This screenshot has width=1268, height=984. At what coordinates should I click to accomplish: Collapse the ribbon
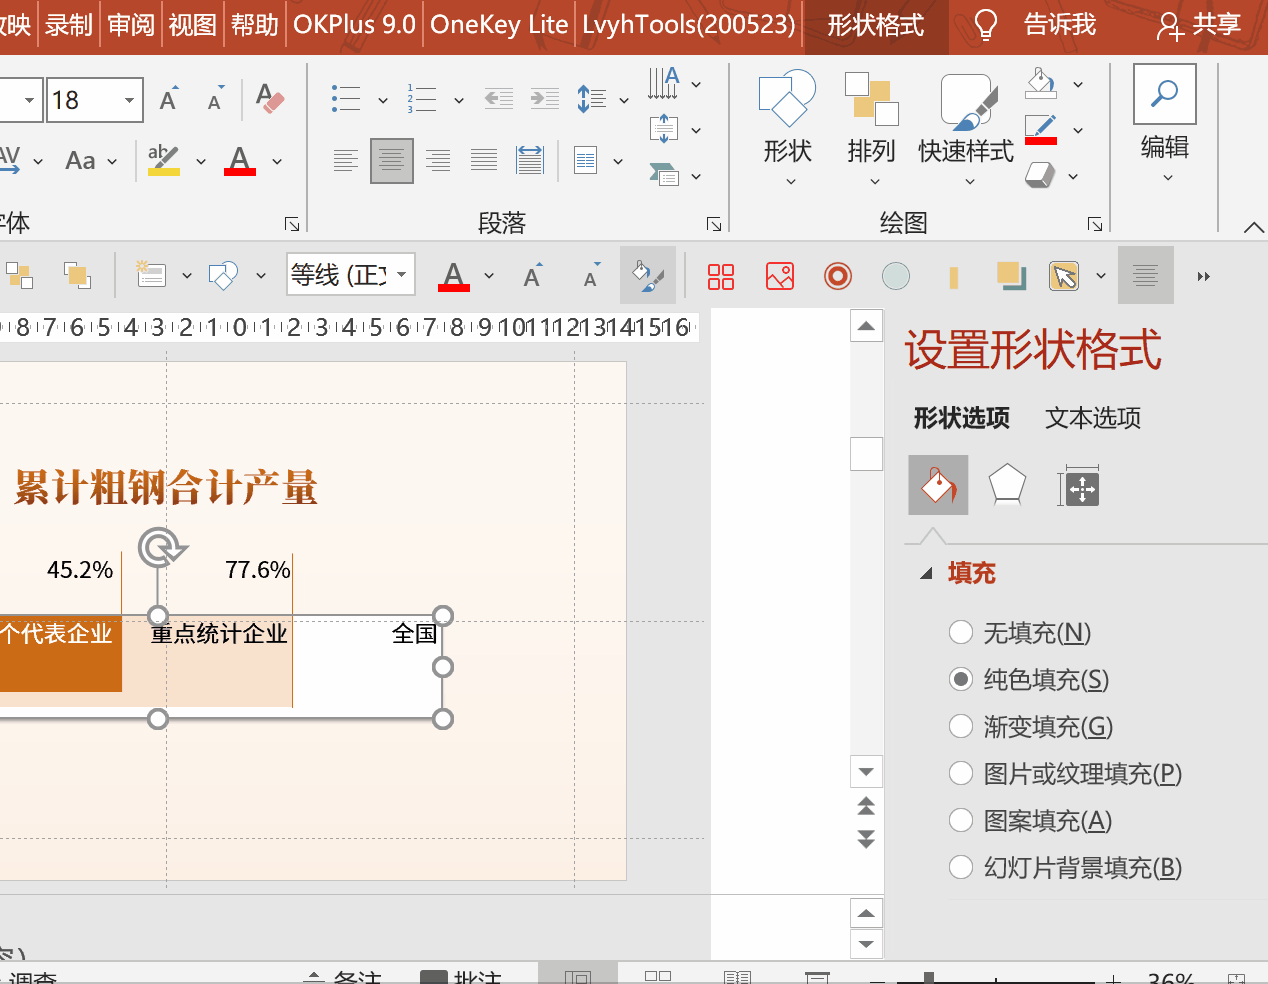point(1254,227)
